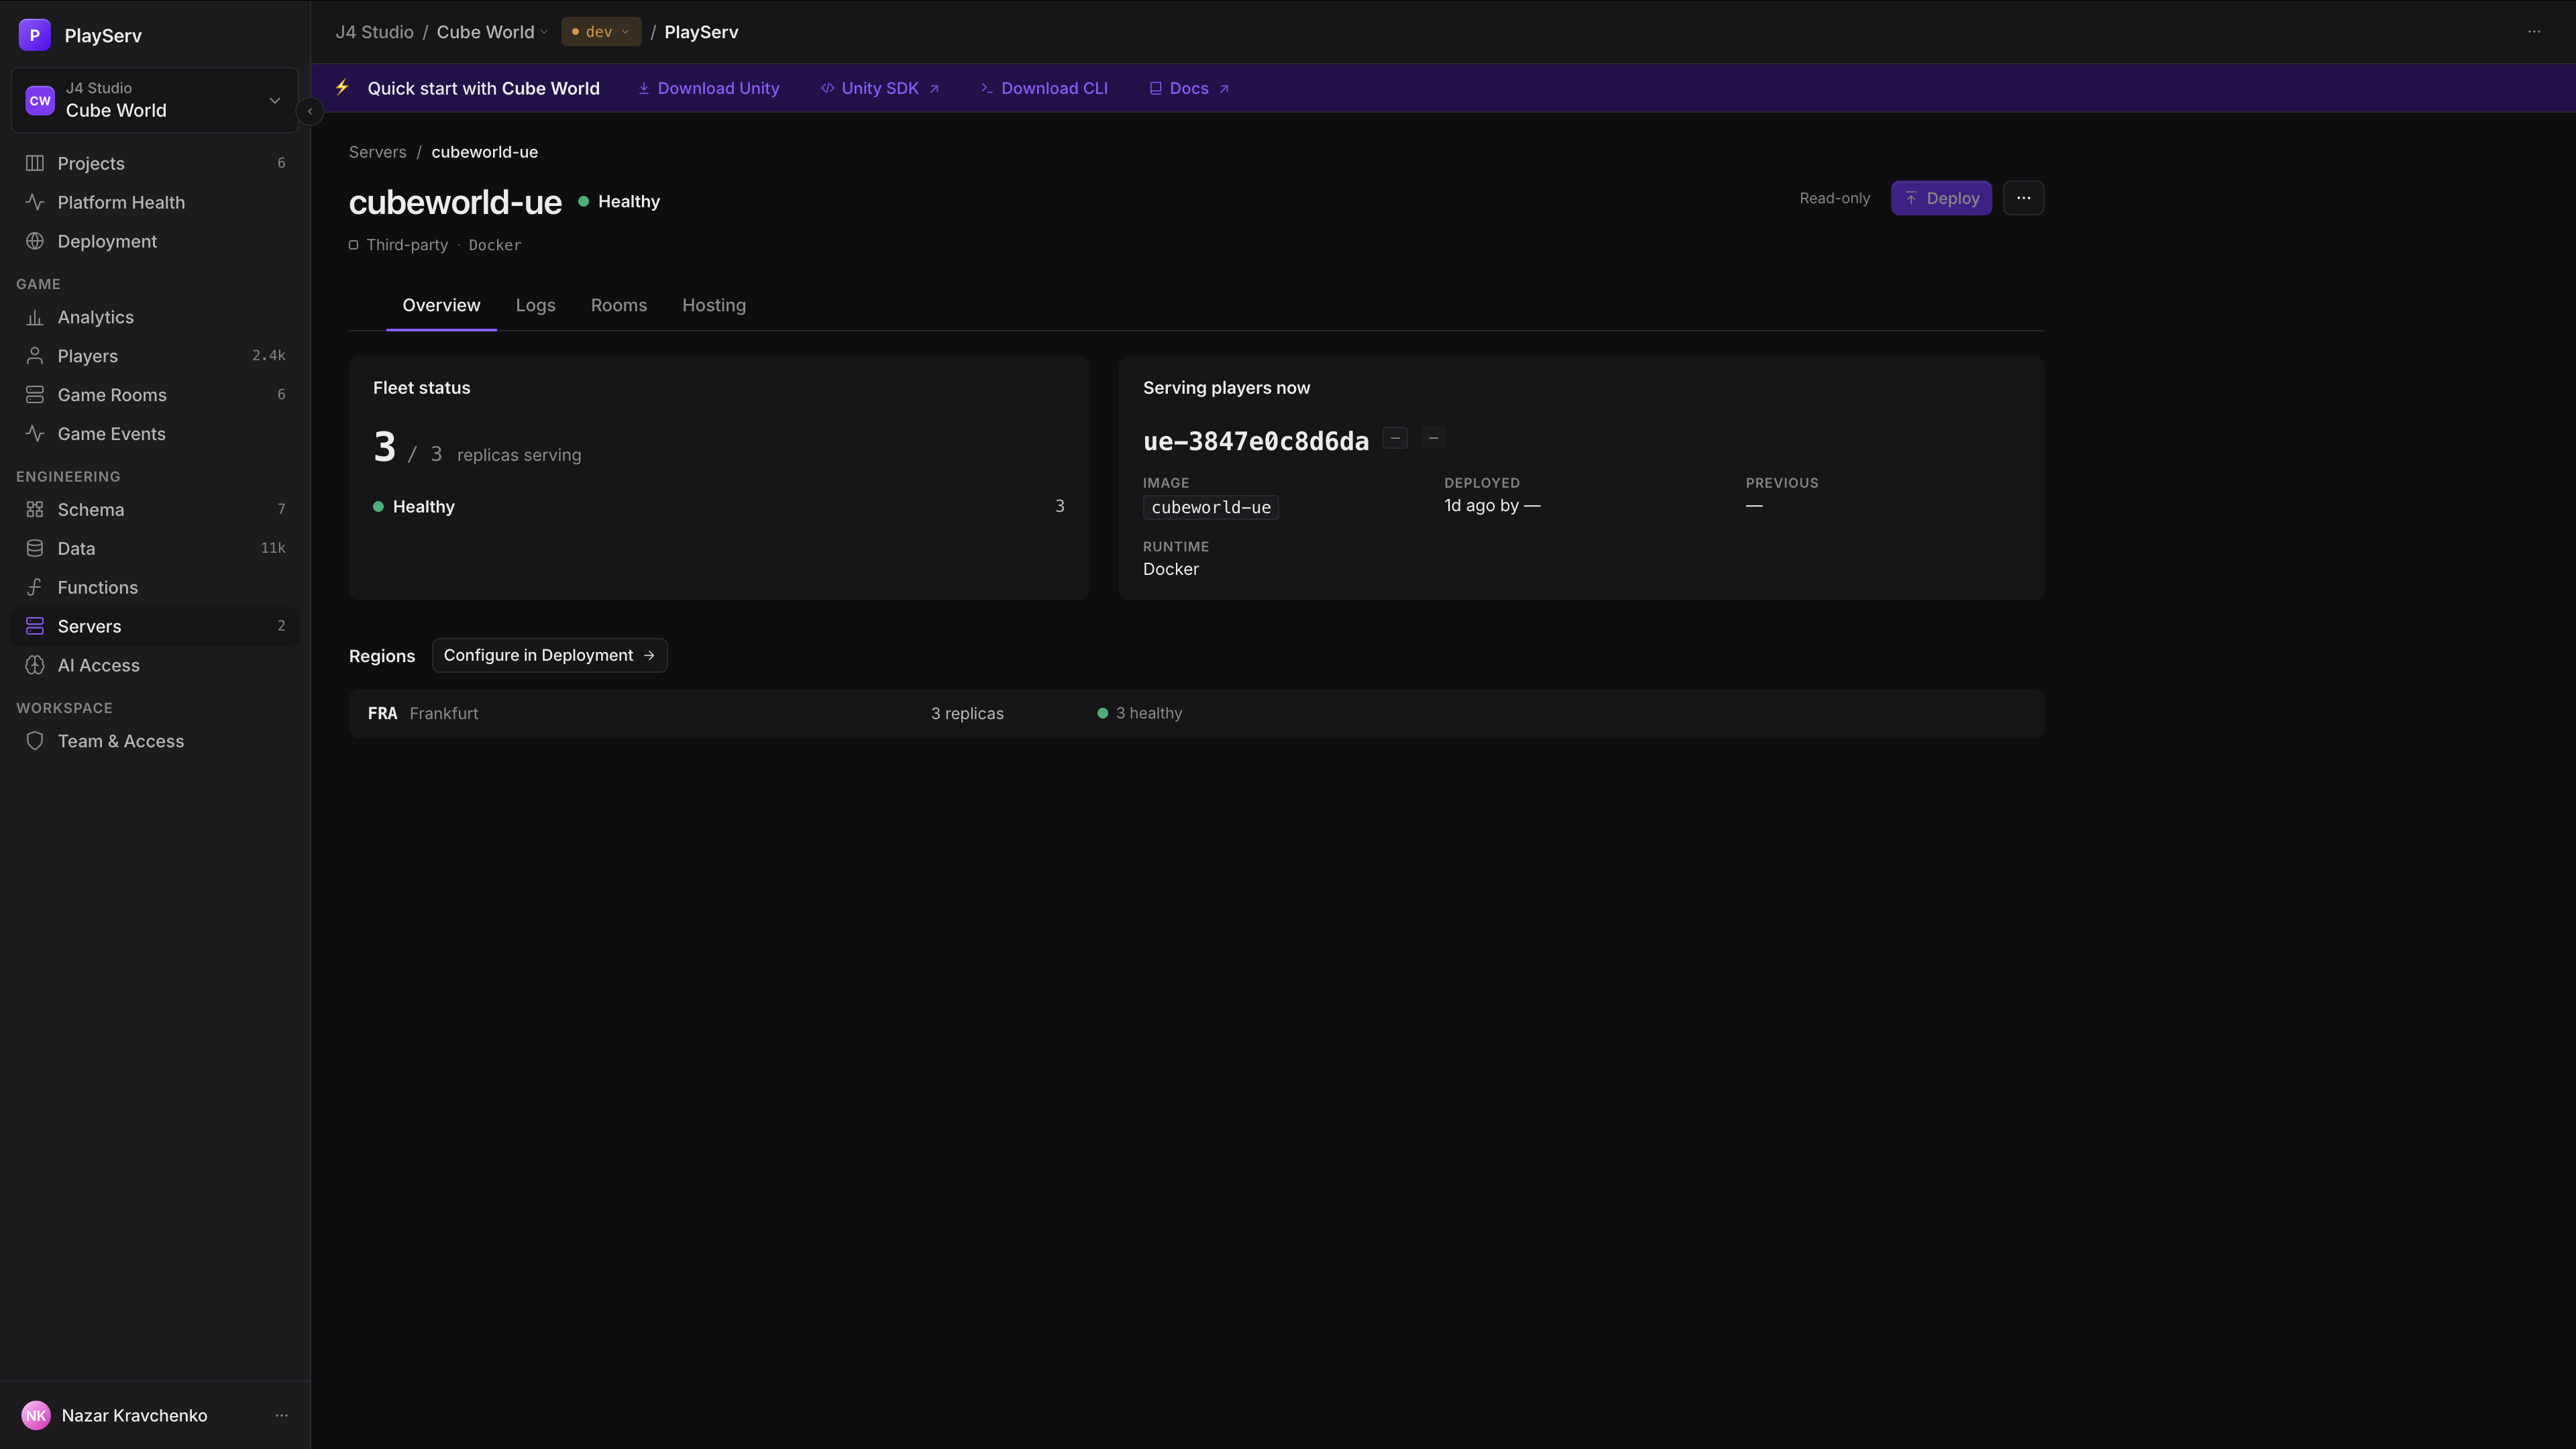Open Functions in the sidebar
The height and width of the screenshot is (1449, 2576).
point(155,587)
